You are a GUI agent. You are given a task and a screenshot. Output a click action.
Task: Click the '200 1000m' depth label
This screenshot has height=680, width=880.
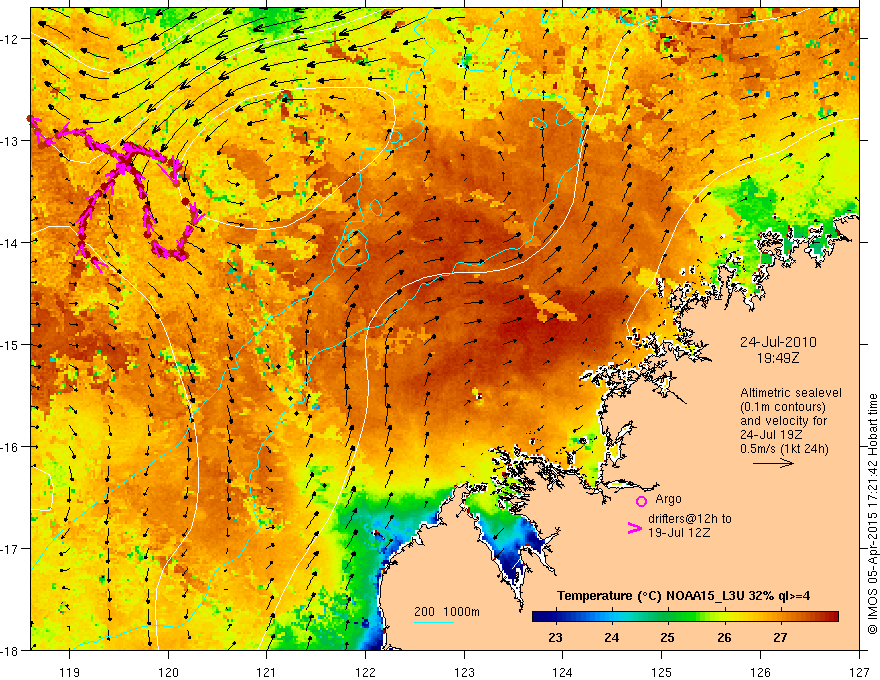tap(447, 612)
